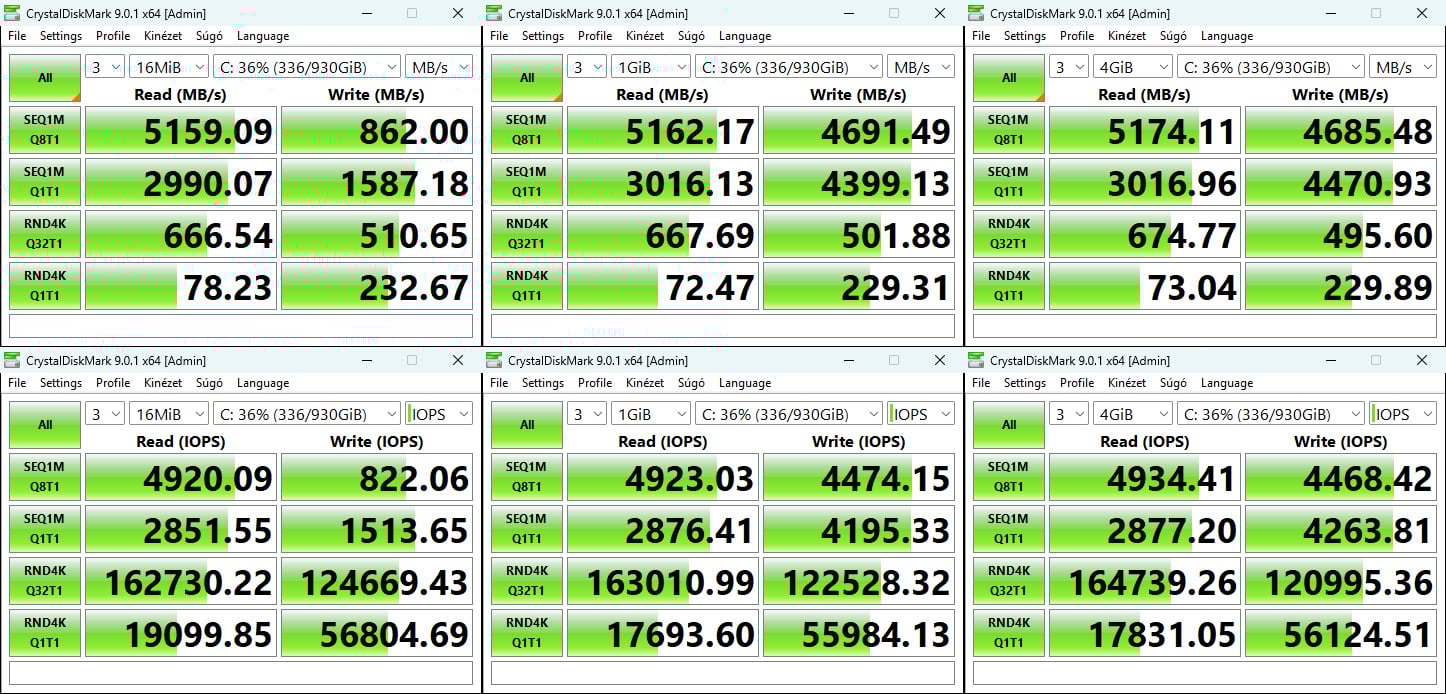Click the empty comment field in the 4GiB IOPS window
1446x694 pixels.
pyautogui.click(x=1205, y=673)
